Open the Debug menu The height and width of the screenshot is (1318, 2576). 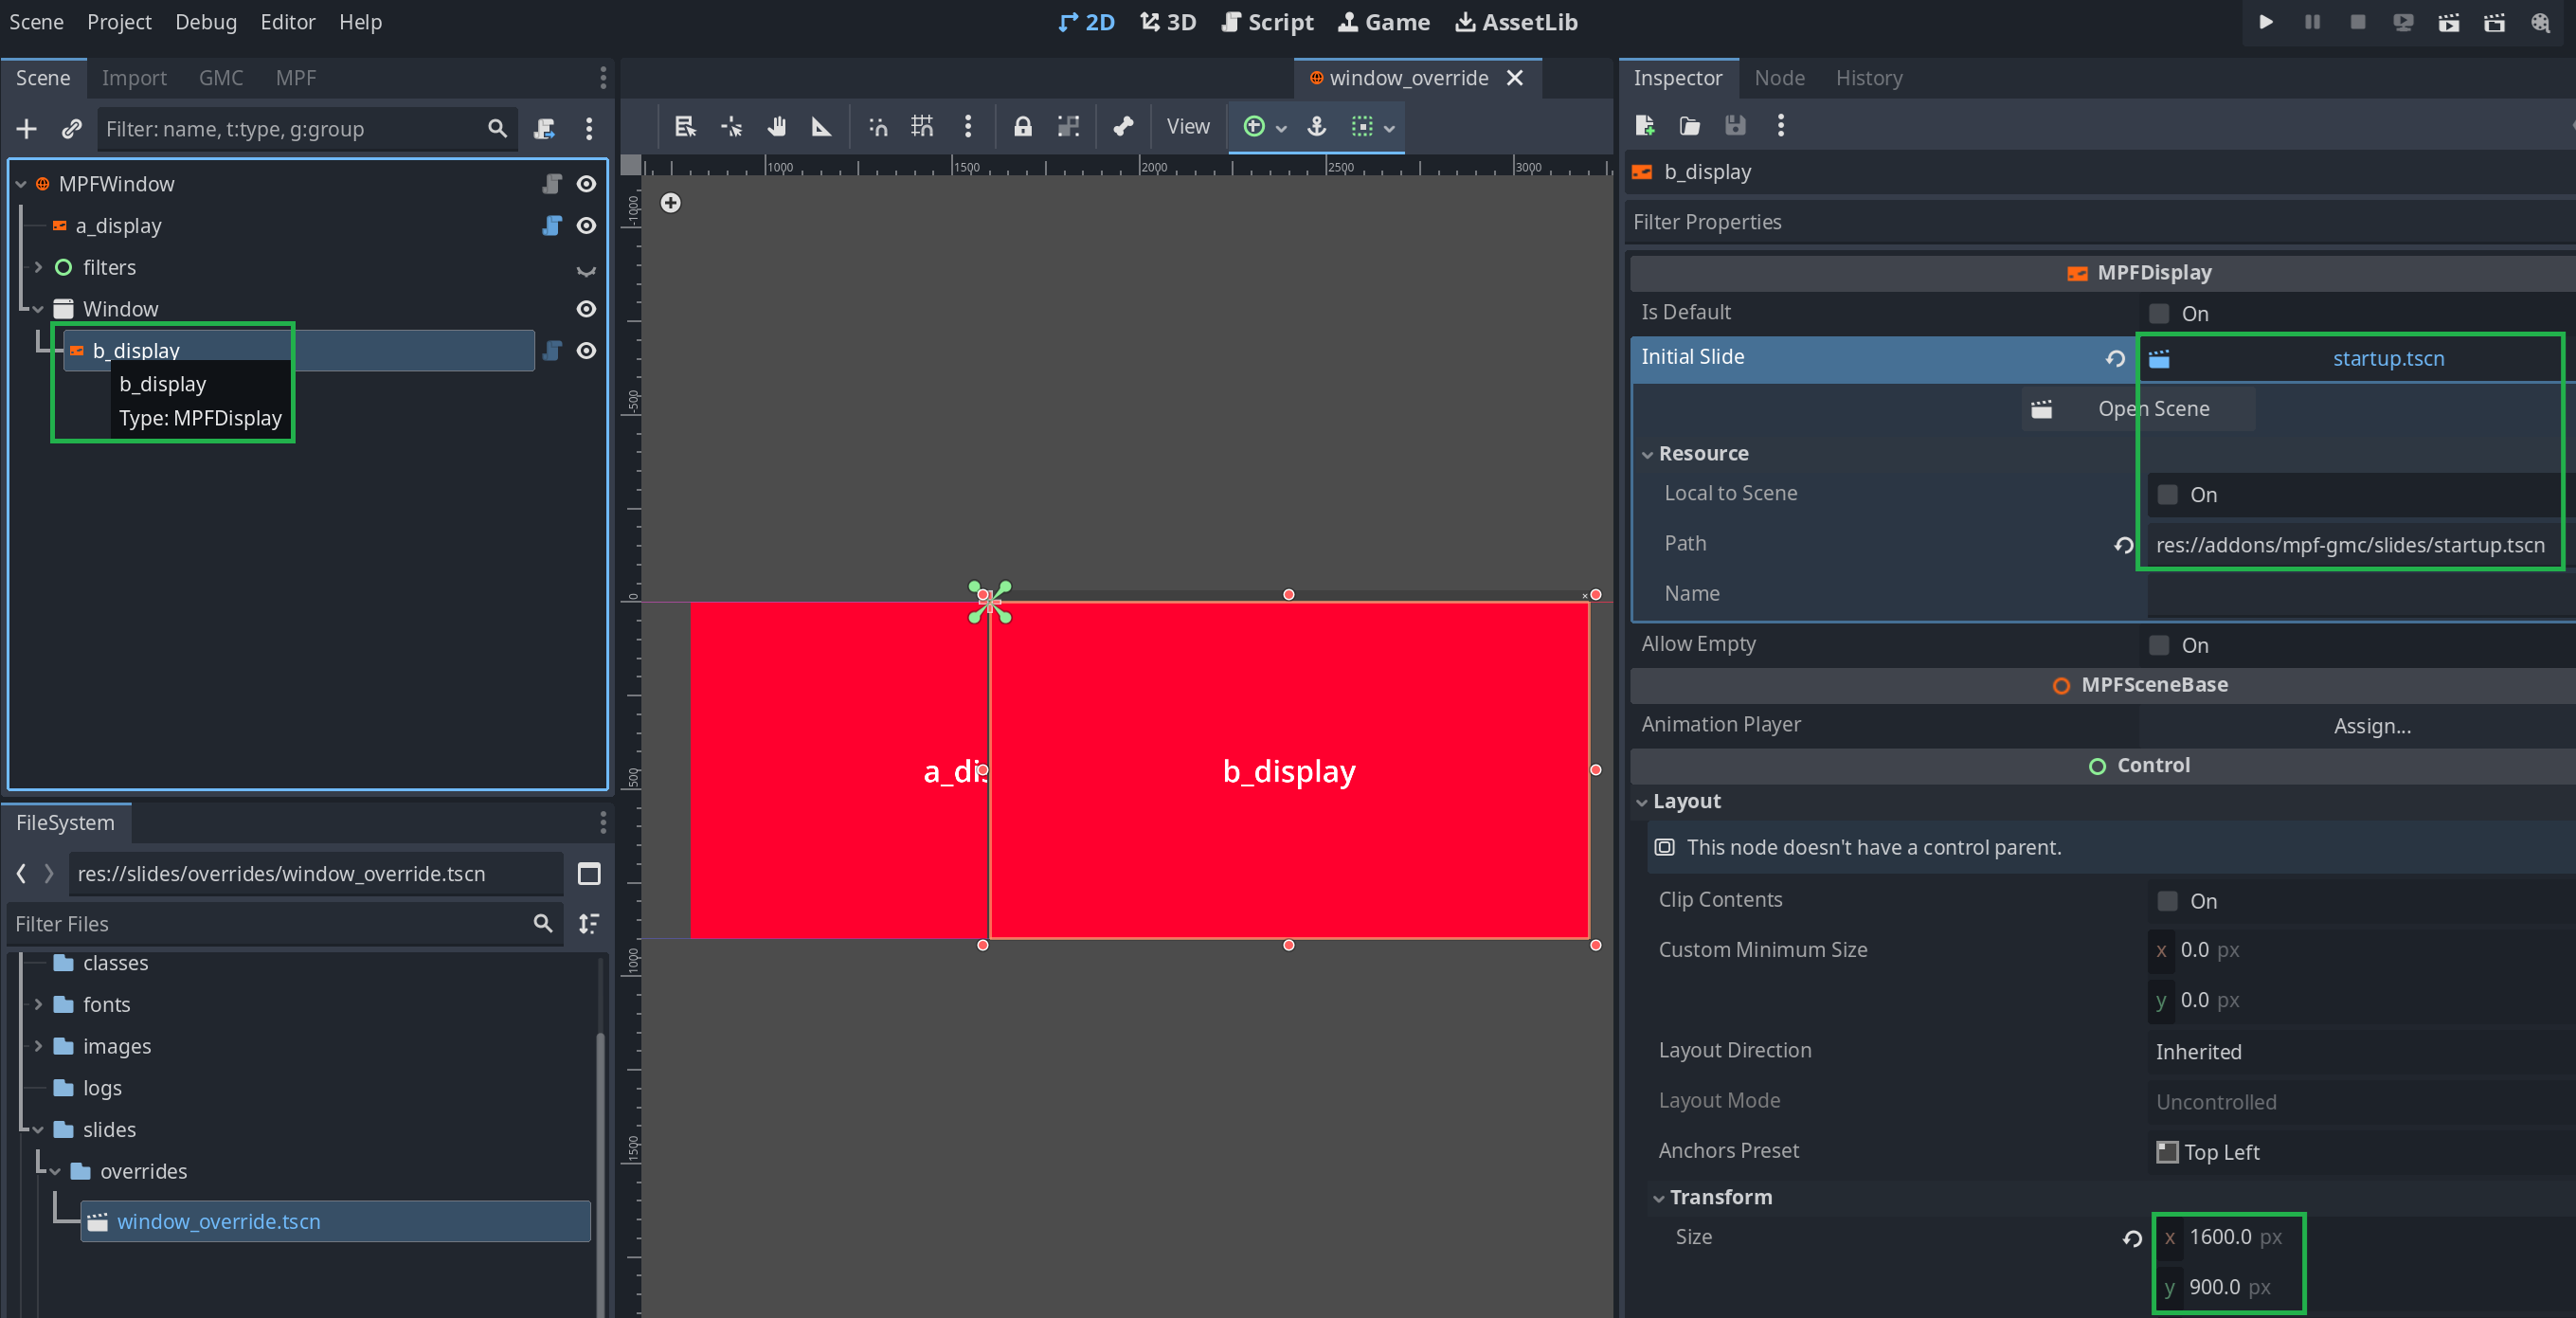pyautogui.click(x=205, y=22)
